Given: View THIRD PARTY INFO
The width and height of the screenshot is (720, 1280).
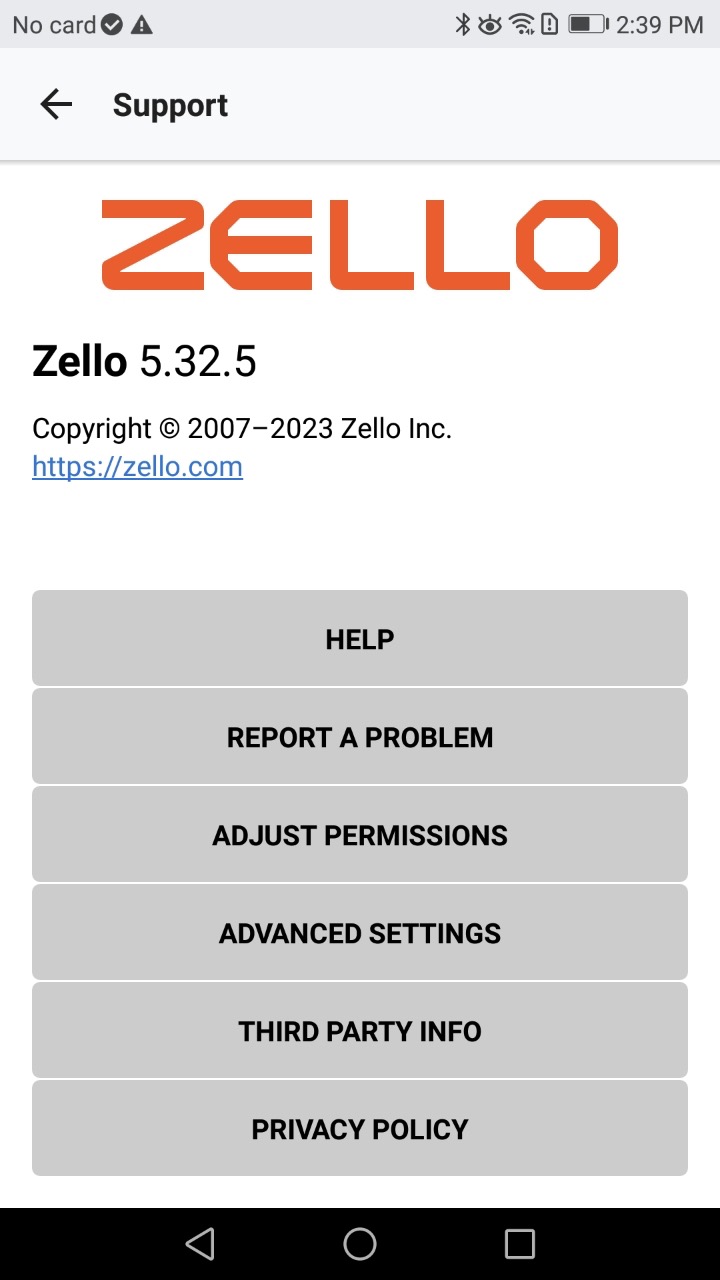Looking at the screenshot, I should tap(360, 1030).
